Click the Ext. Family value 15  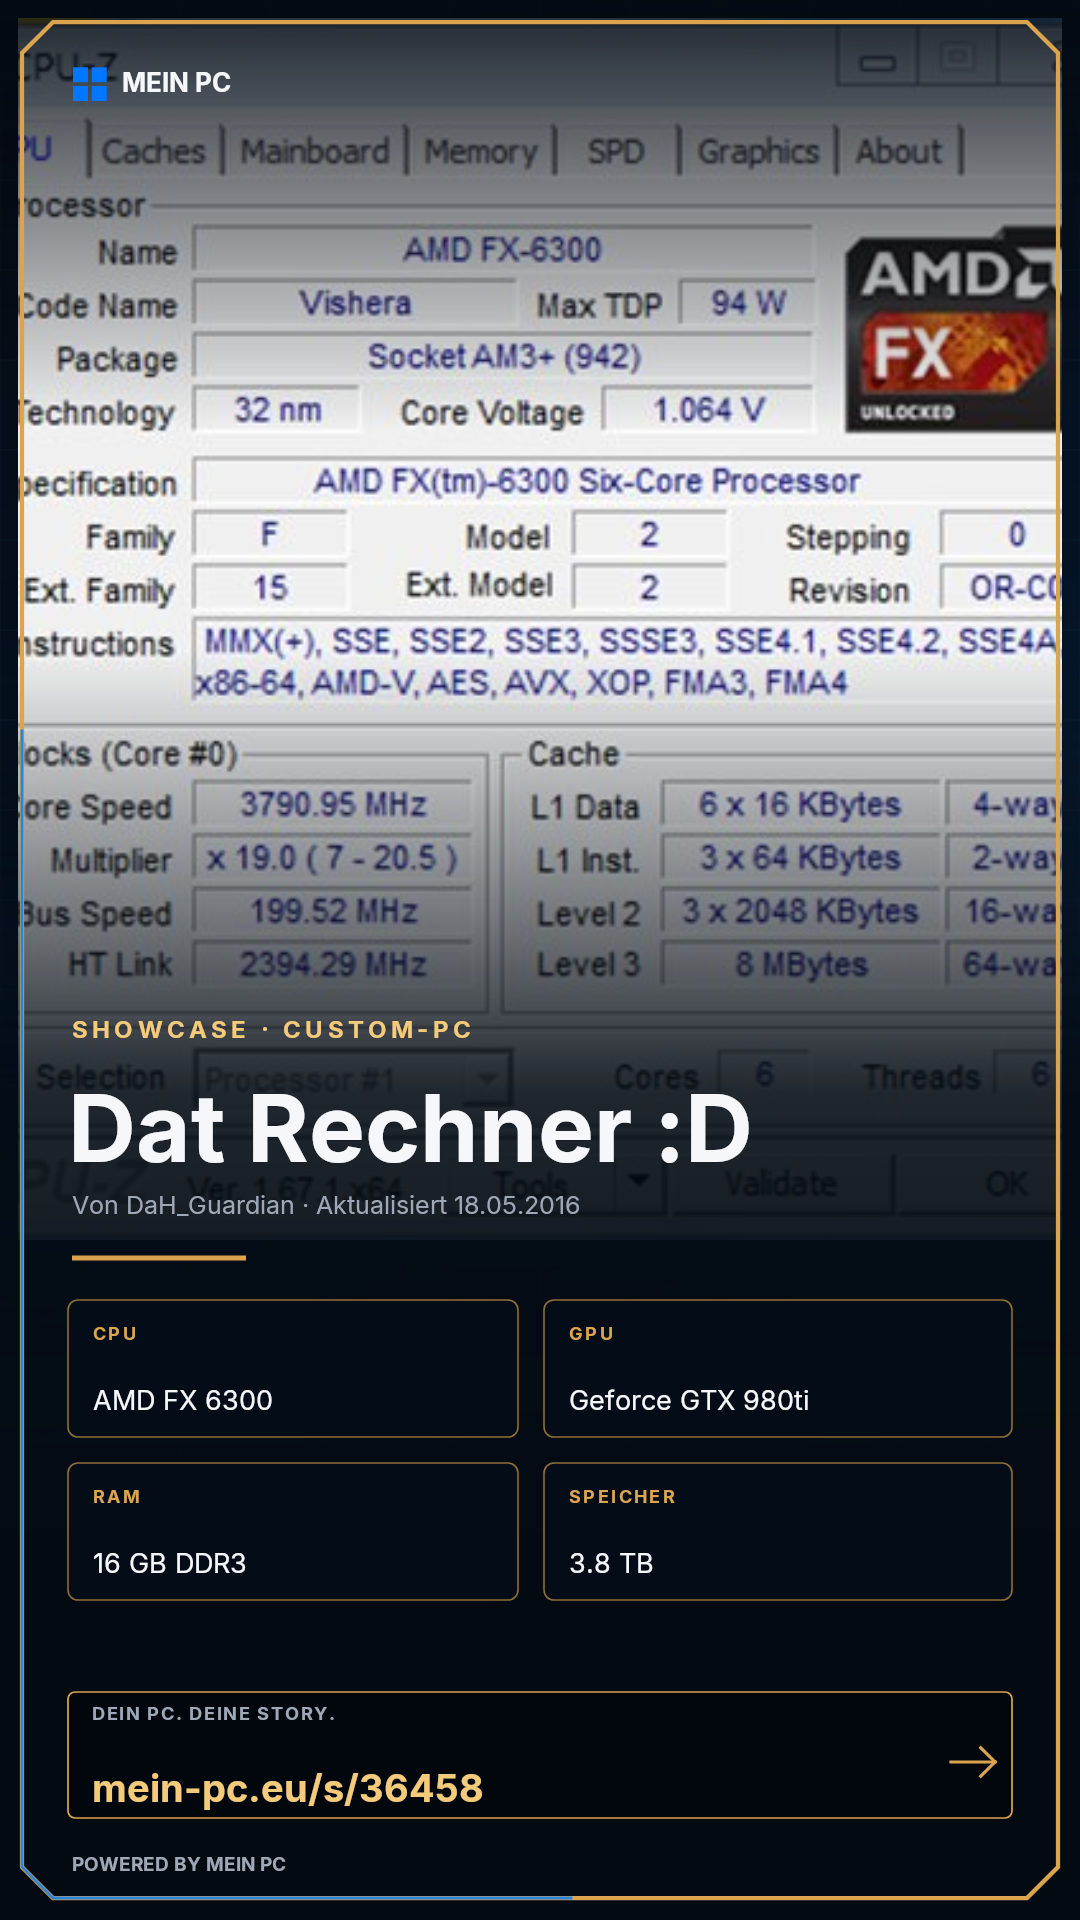[x=270, y=588]
